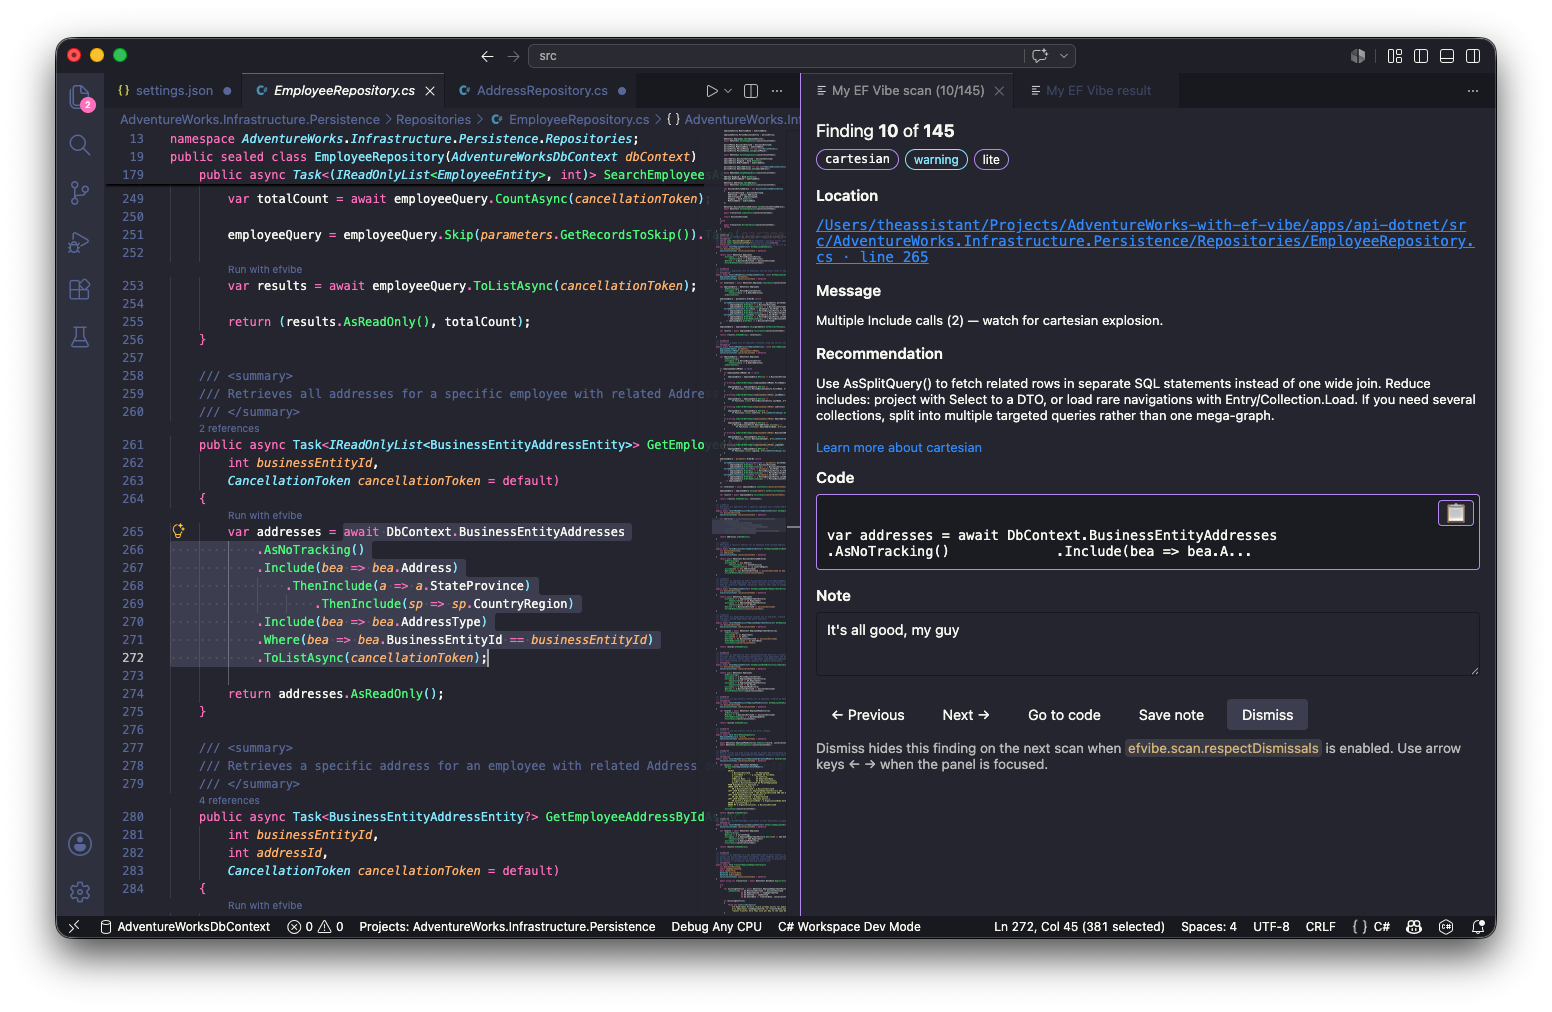Image resolution: width=1552 pixels, height=1012 pixels.
Task: Open more actions for left editor group
Action: 777,91
